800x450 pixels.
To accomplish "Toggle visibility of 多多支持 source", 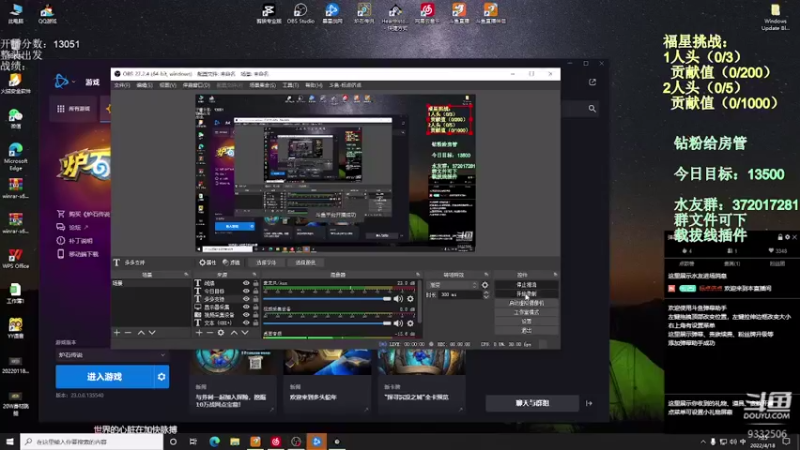I will pos(246,299).
